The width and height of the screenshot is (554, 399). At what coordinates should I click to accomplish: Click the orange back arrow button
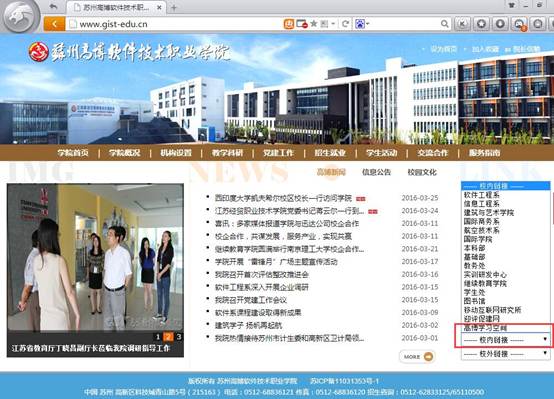click(54, 24)
